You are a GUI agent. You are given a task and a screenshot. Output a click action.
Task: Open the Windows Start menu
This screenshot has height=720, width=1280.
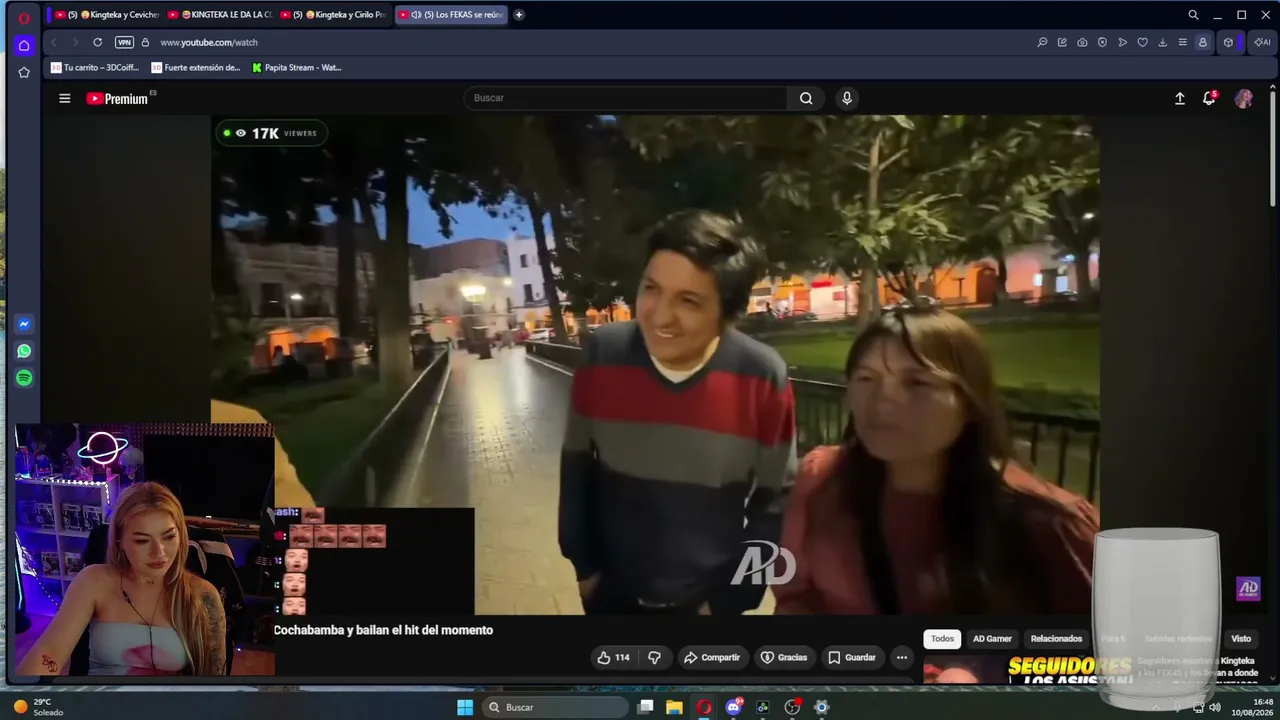click(465, 707)
